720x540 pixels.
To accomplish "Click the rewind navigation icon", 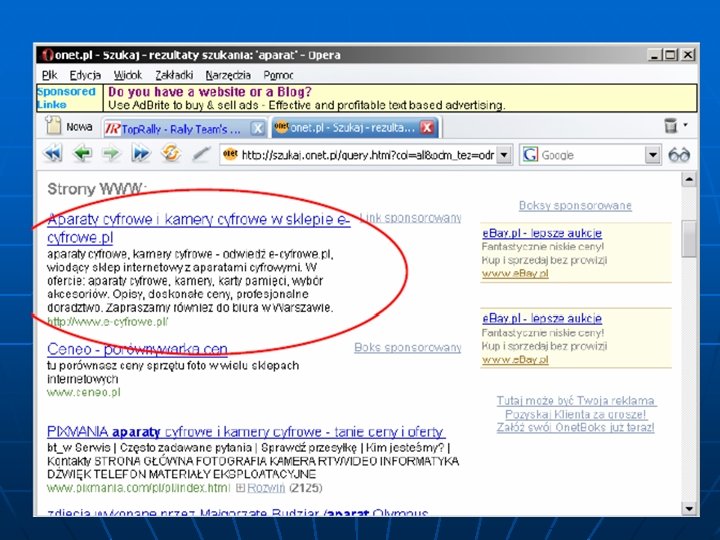I will pos(53,153).
